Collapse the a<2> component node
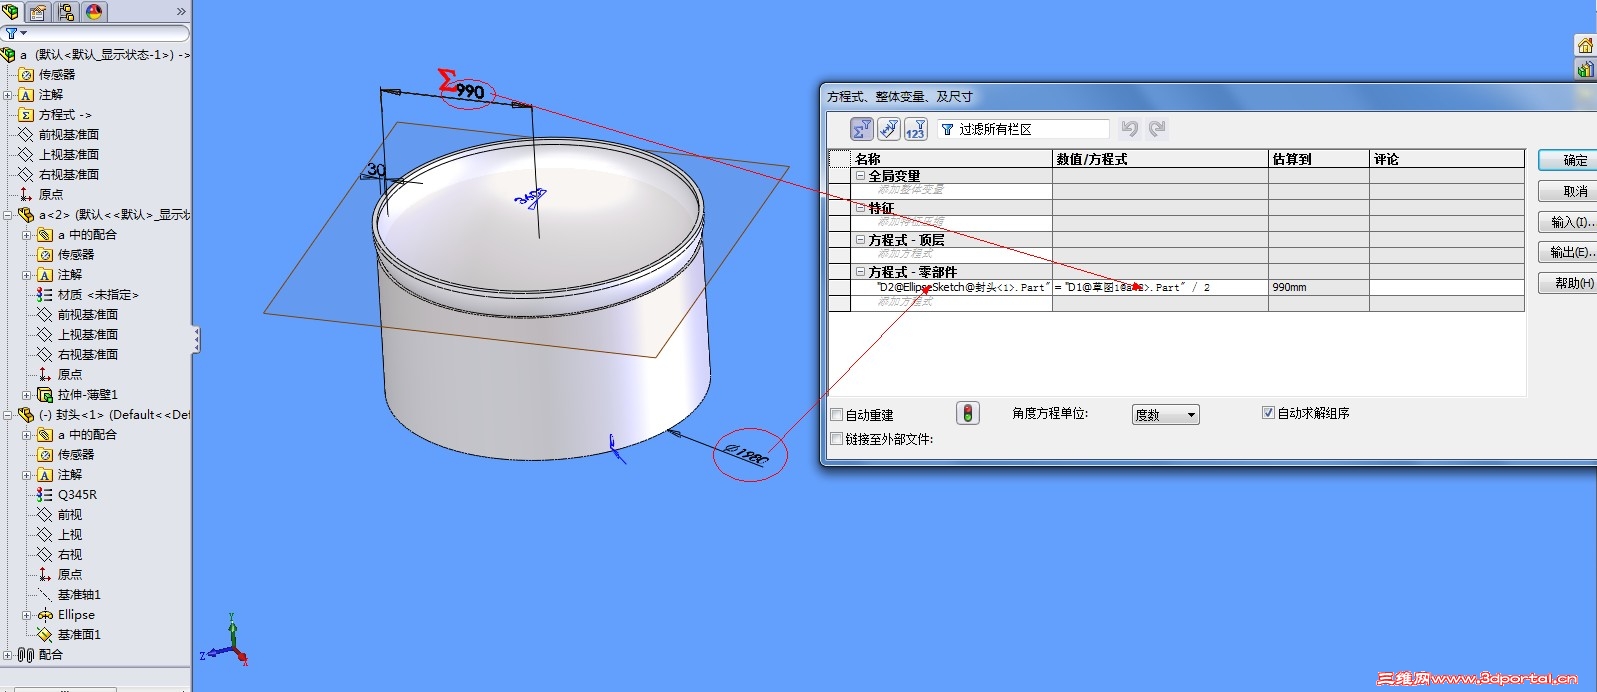1597x692 pixels. pos(8,215)
